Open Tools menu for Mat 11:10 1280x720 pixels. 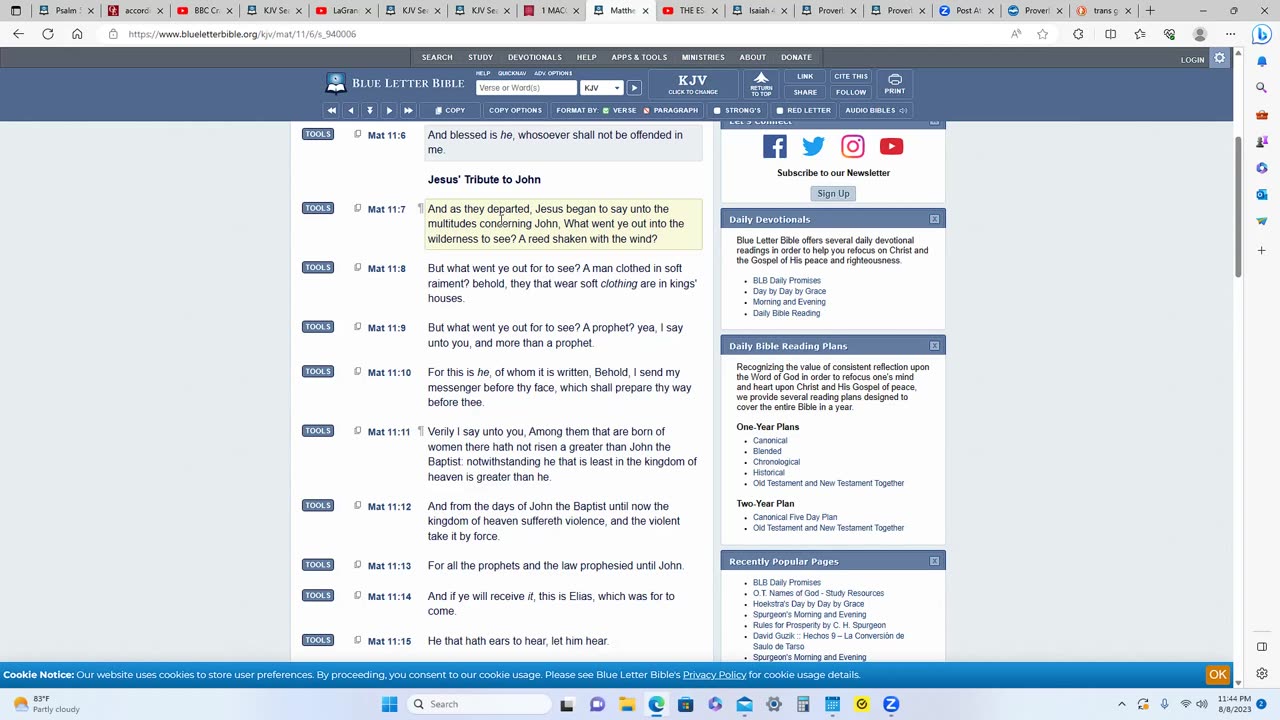point(318,371)
